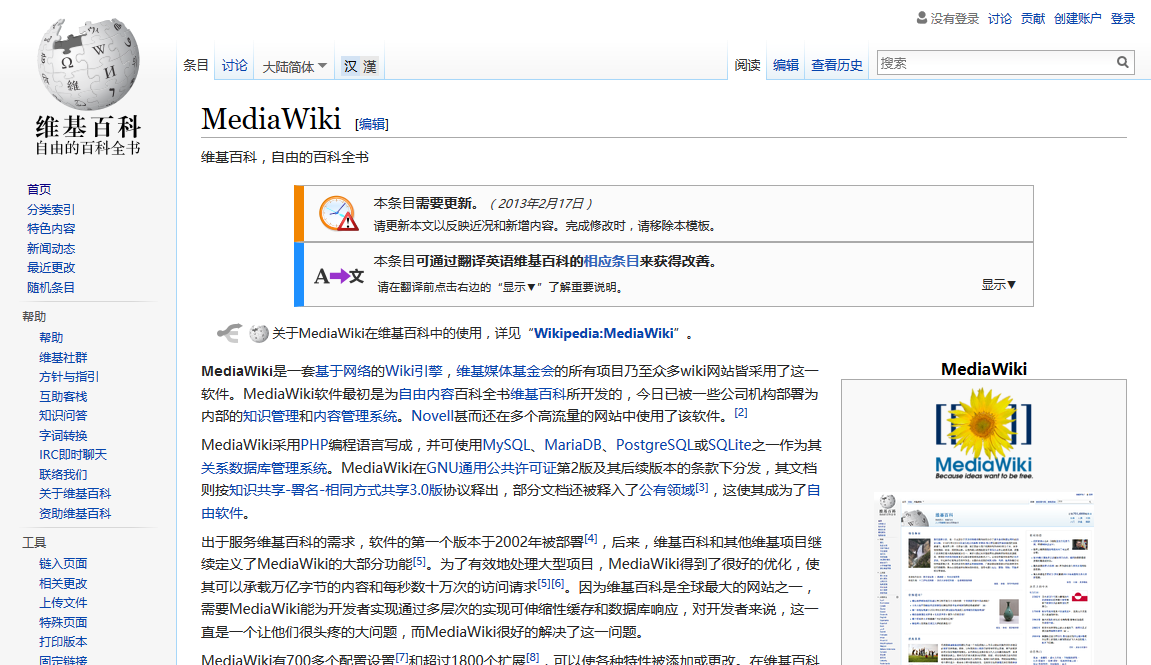
Task: Open the 贡献 link in top bar
Action: [x=1033, y=18]
